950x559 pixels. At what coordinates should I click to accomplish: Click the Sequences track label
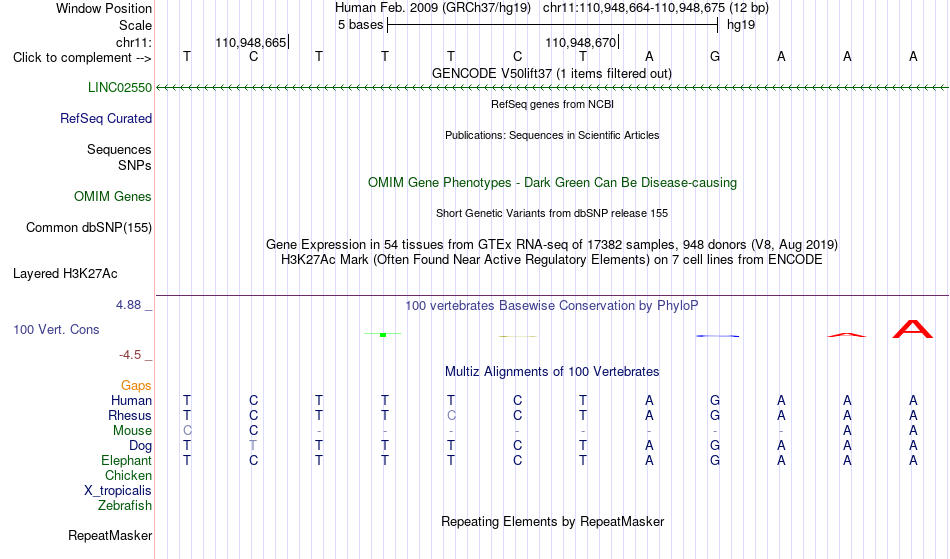coord(119,149)
